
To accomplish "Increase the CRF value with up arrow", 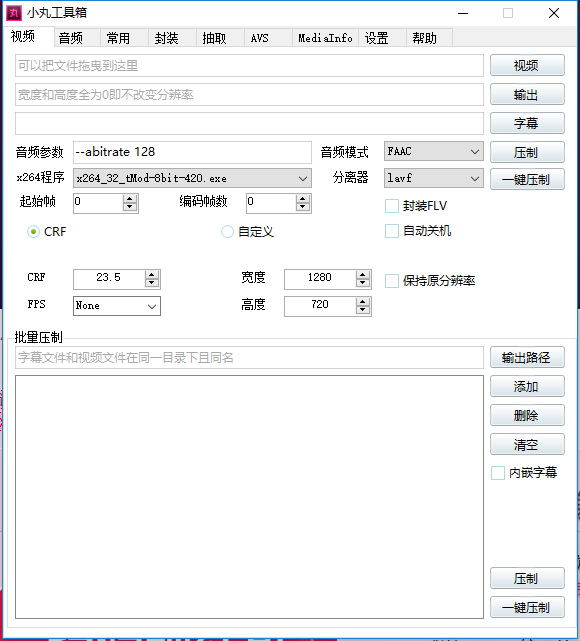I will click(152, 275).
